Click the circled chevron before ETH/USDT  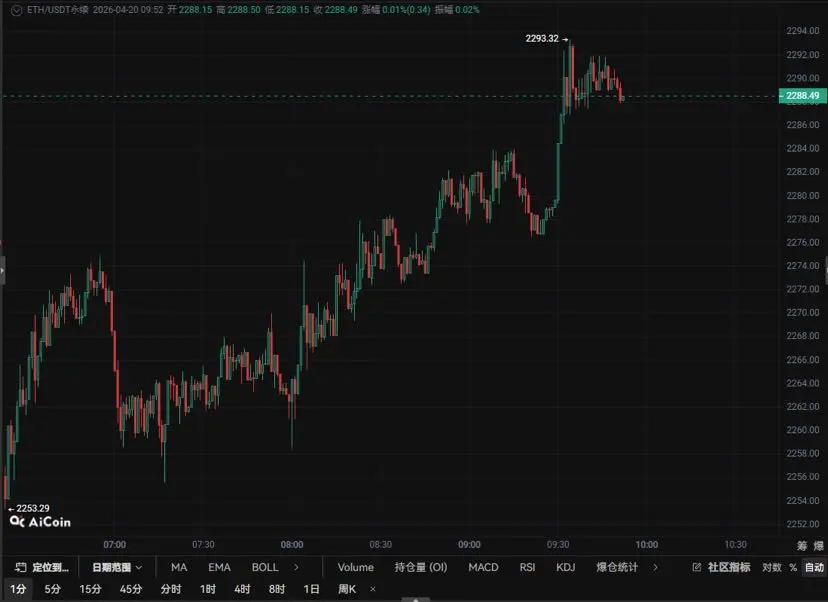coord(16,10)
